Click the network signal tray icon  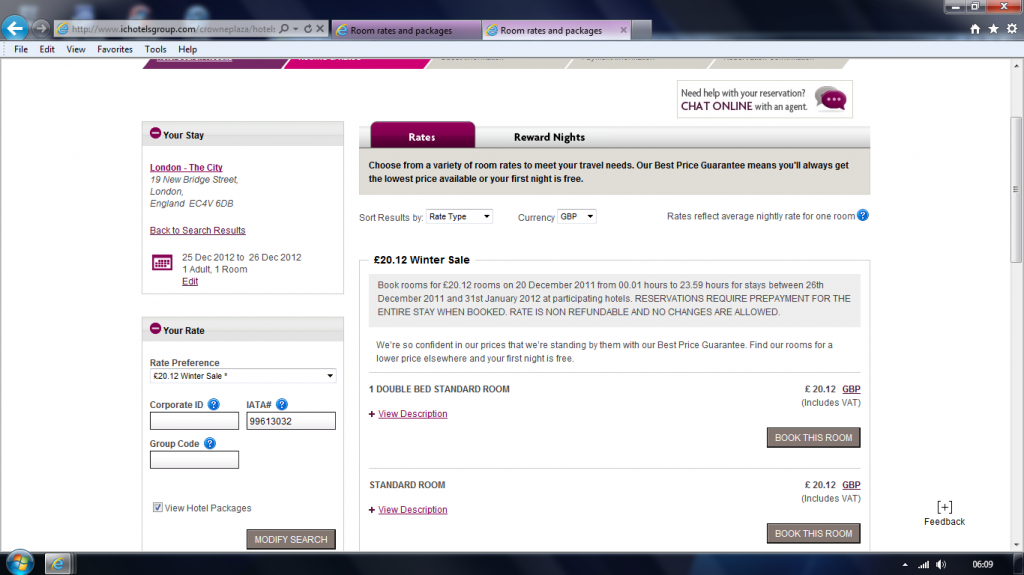pyautogui.click(x=923, y=565)
